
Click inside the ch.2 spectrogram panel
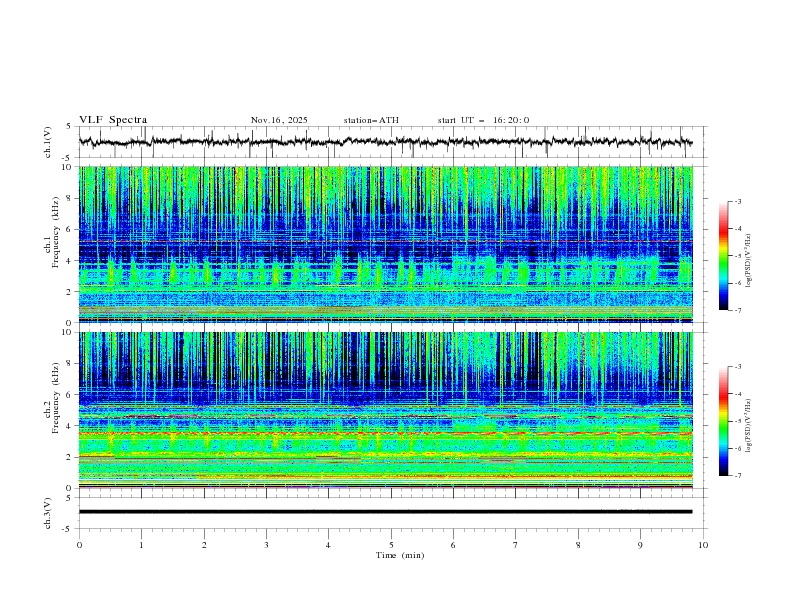coord(385,410)
